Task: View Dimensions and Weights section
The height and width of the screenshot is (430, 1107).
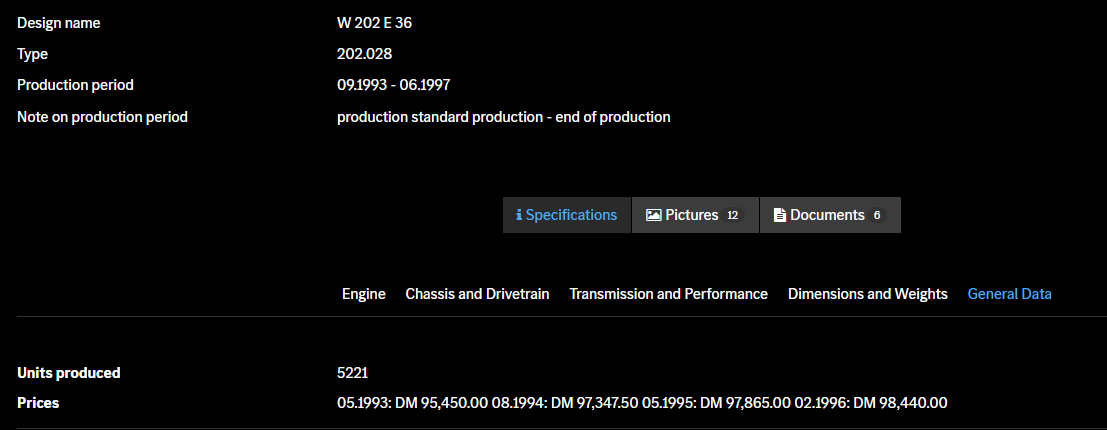Action: [x=868, y=294]
